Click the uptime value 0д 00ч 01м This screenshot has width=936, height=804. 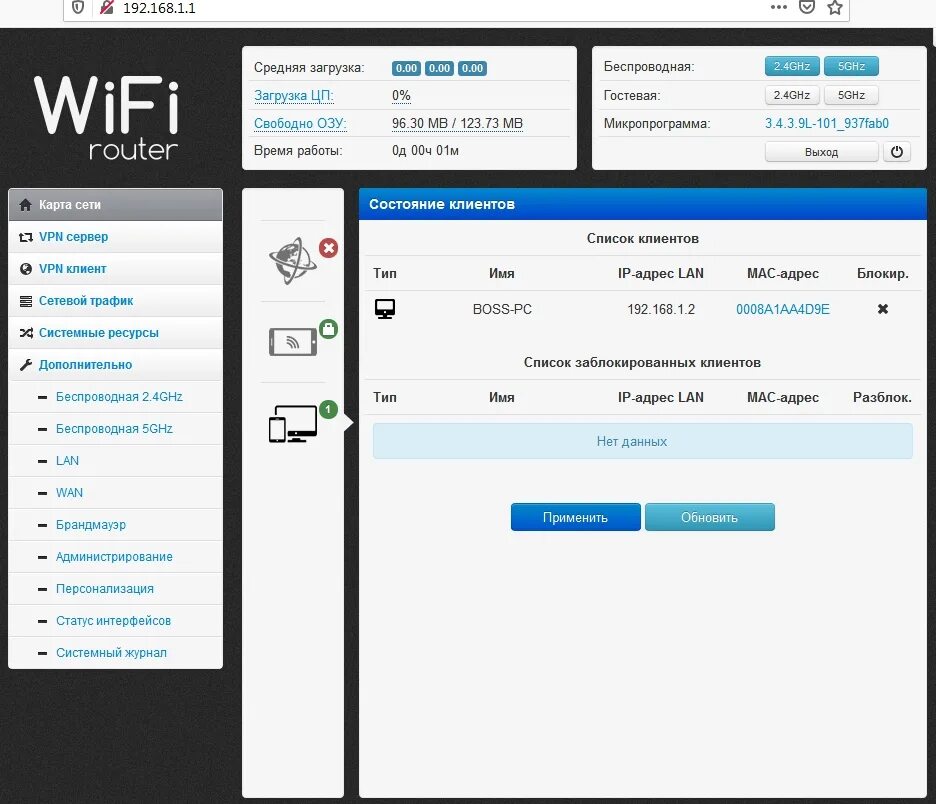425,150
